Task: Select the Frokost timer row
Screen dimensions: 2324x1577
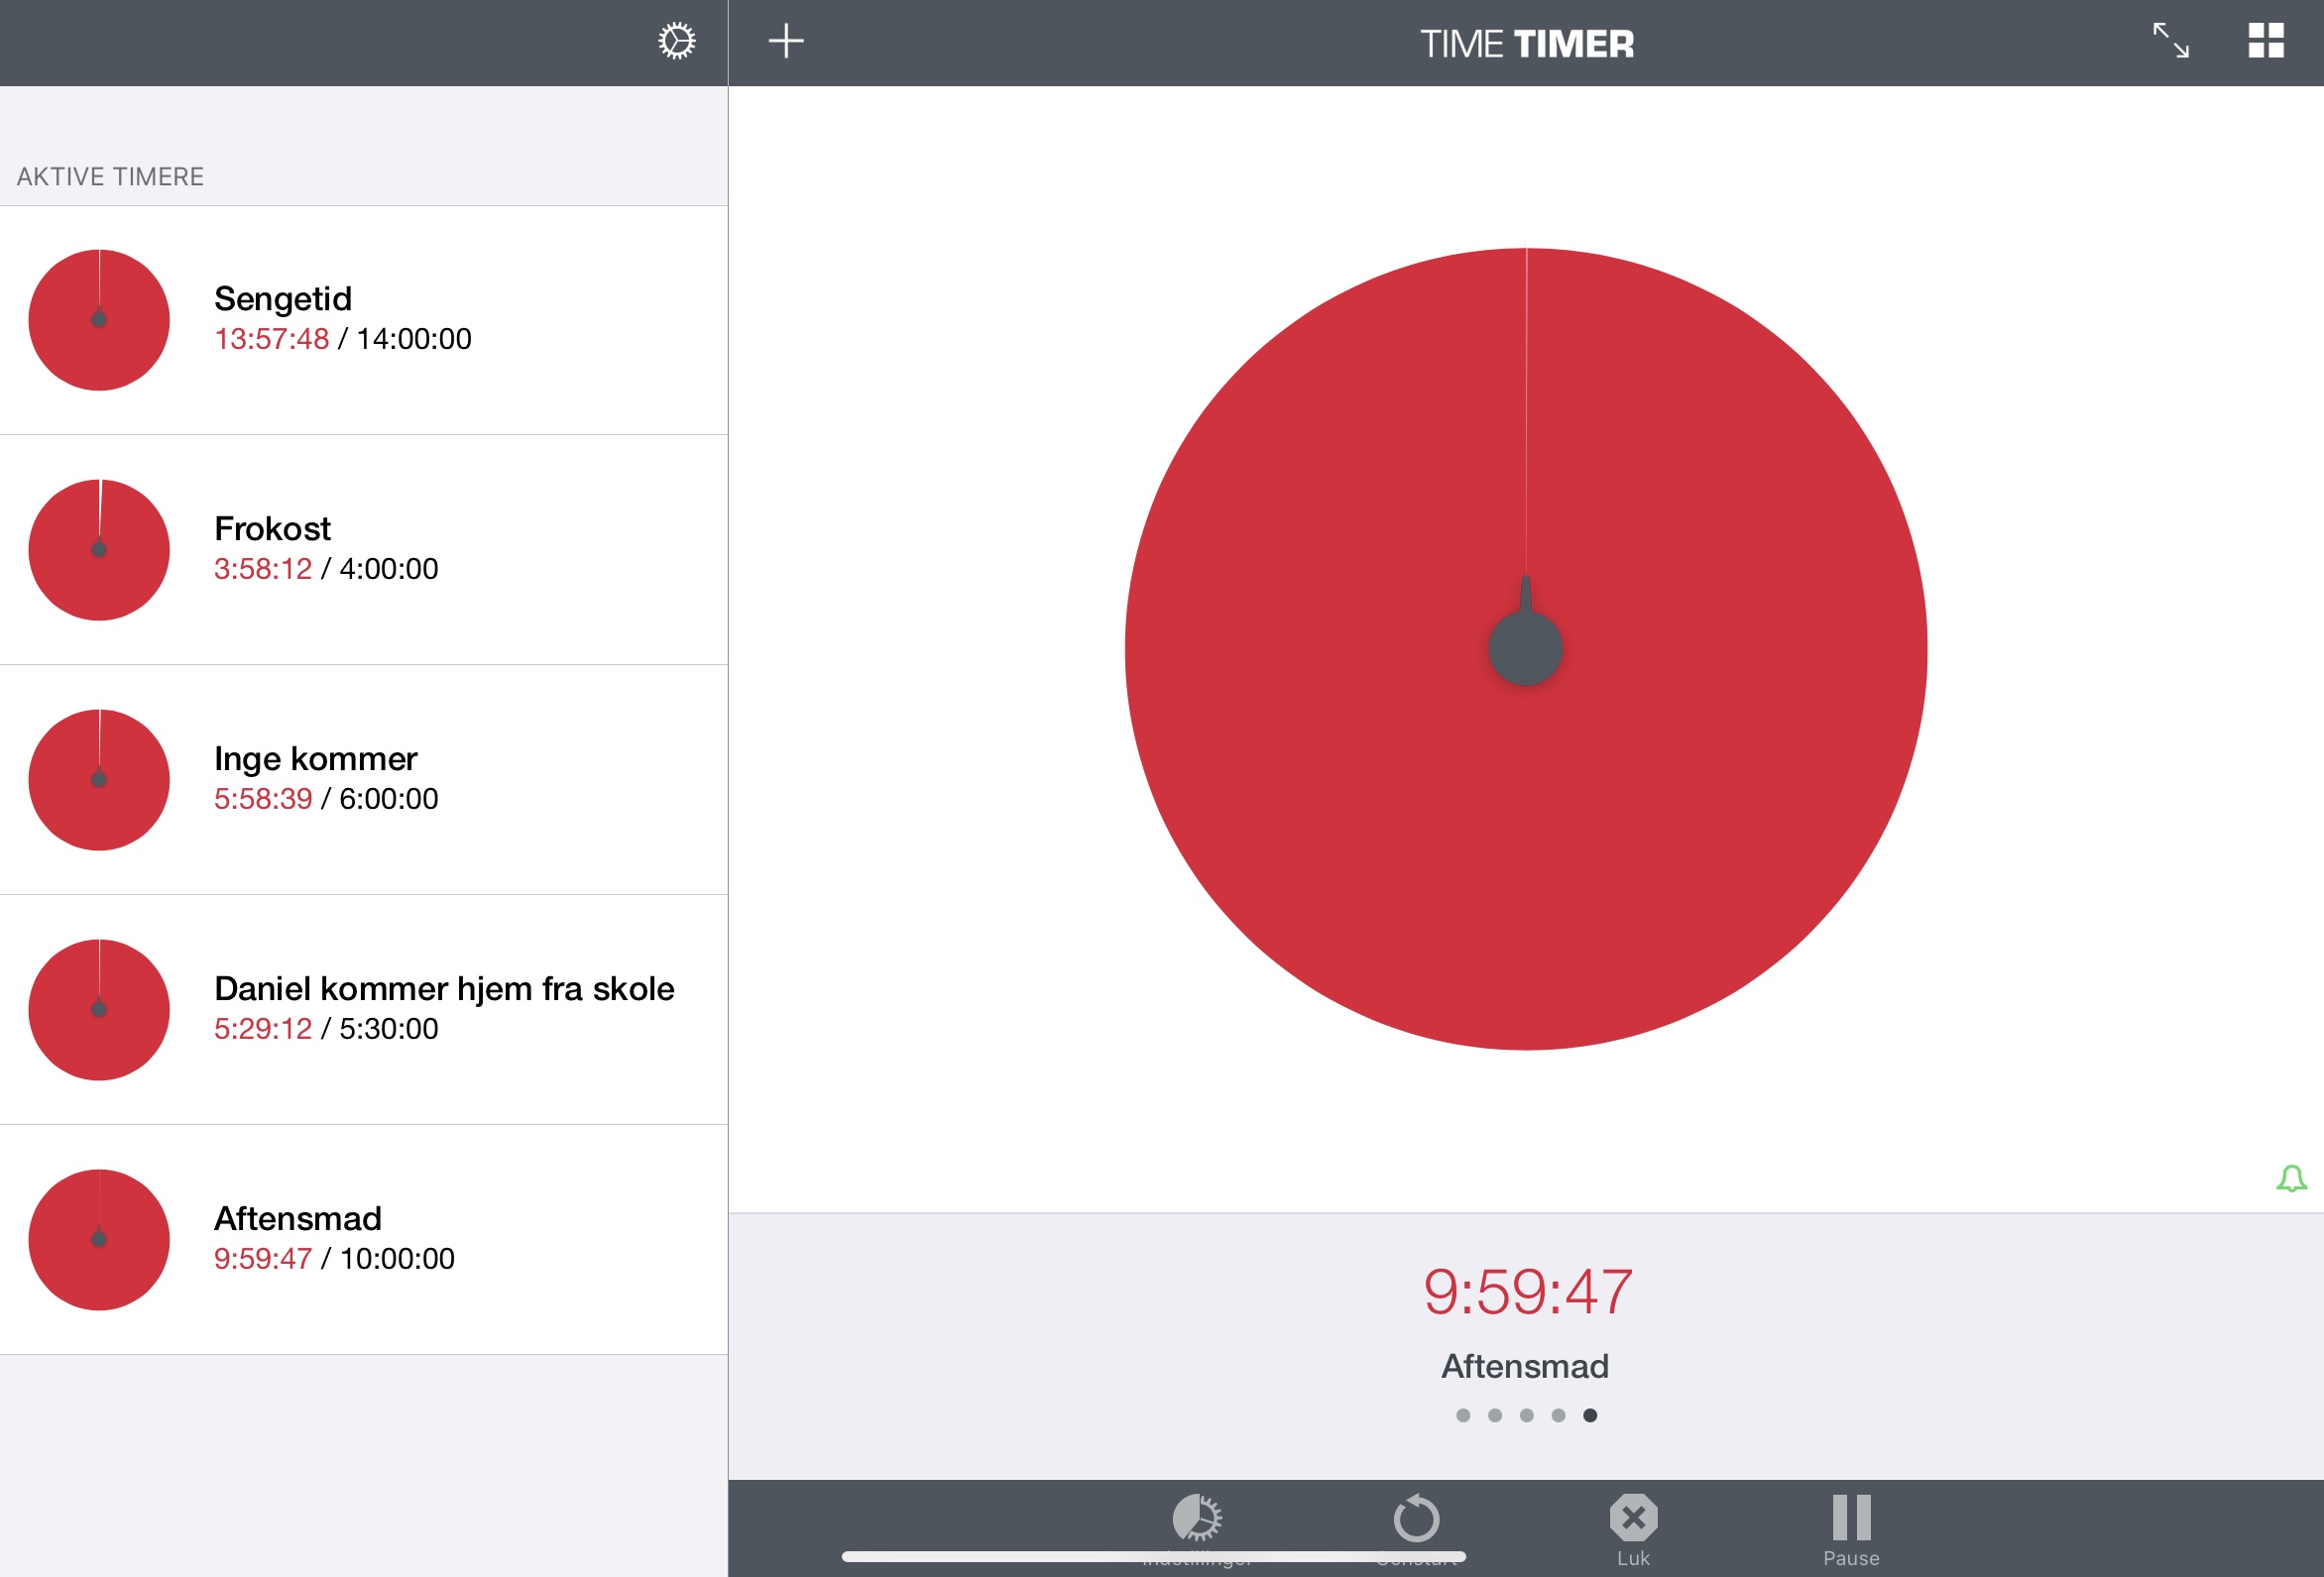Action: click(364, 550)
